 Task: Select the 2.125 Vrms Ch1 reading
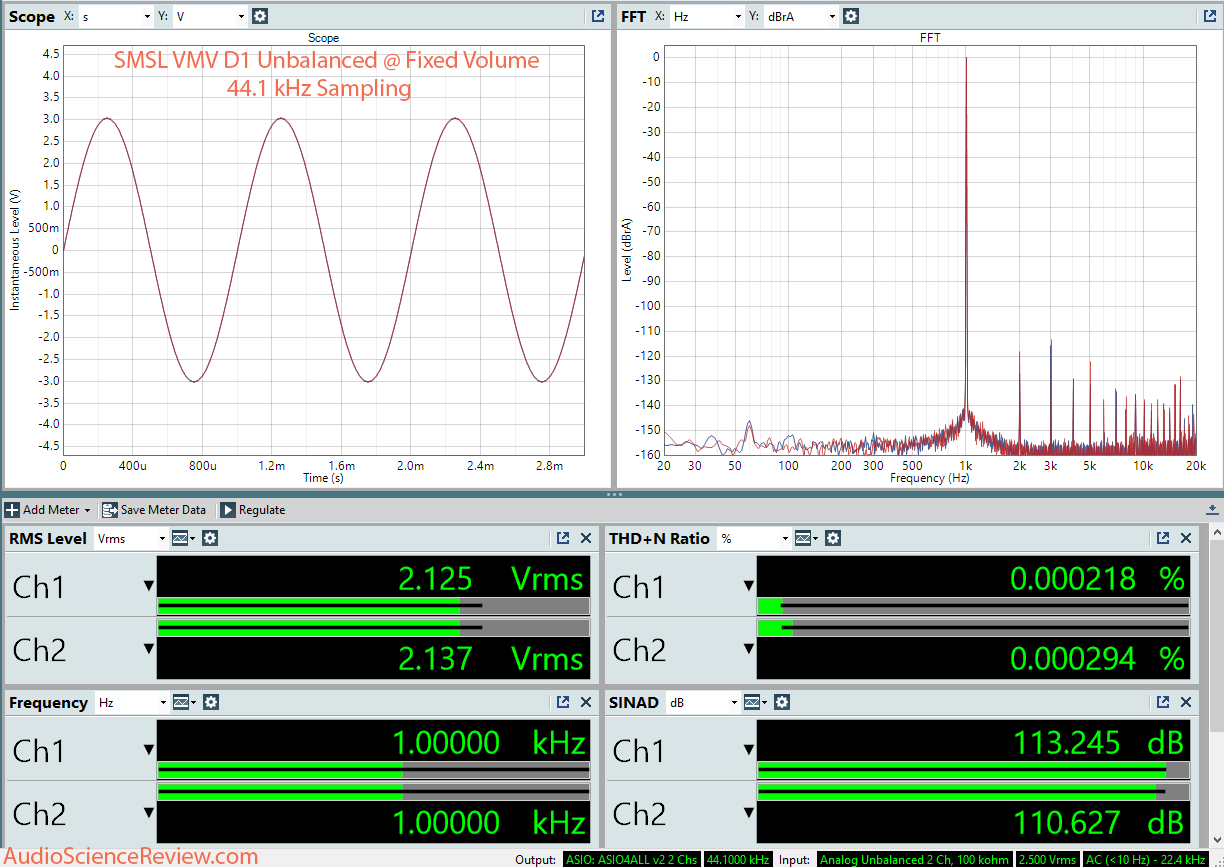click(x=490, y=578)
